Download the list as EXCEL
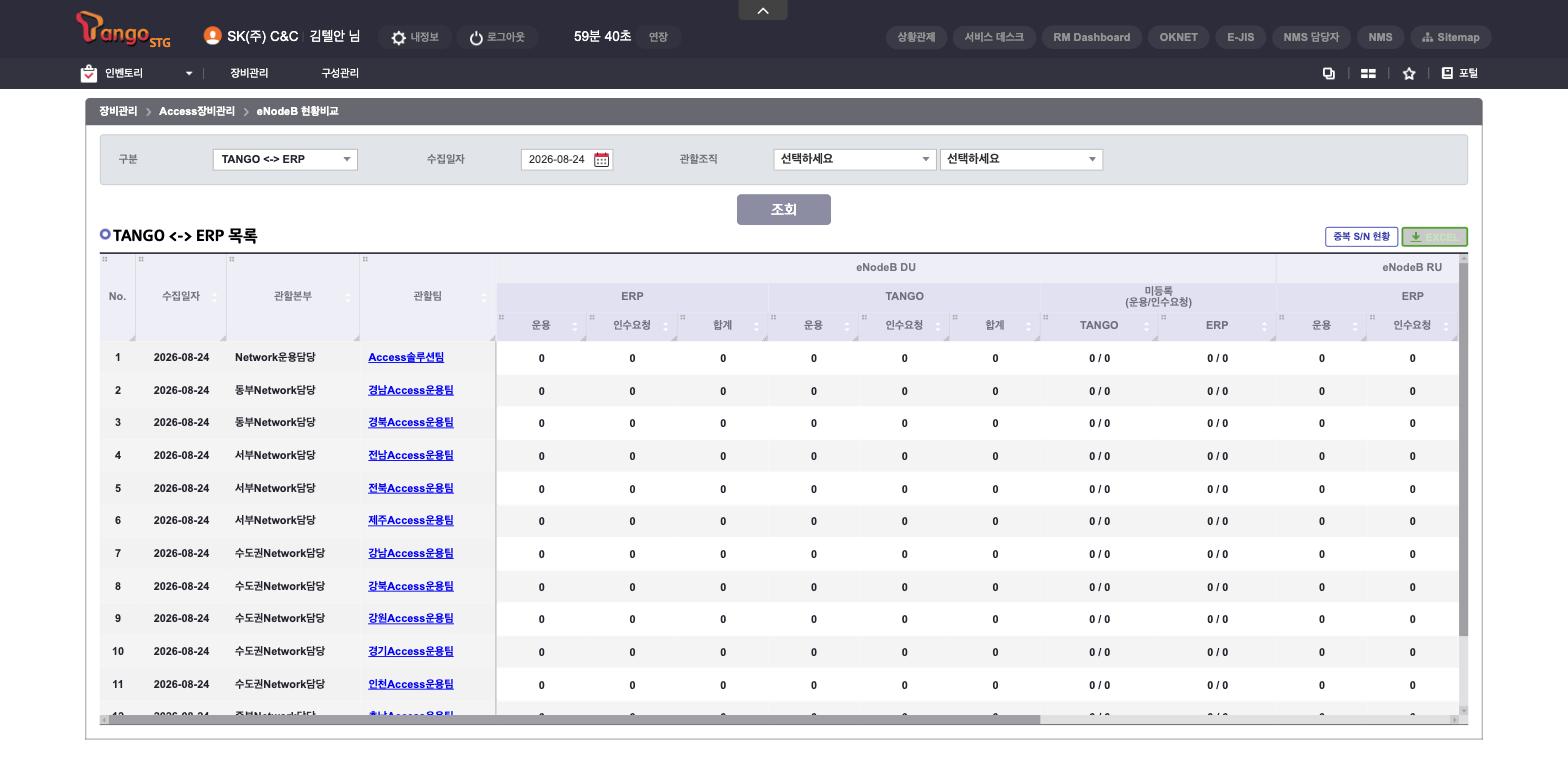 pos(1434,237)
